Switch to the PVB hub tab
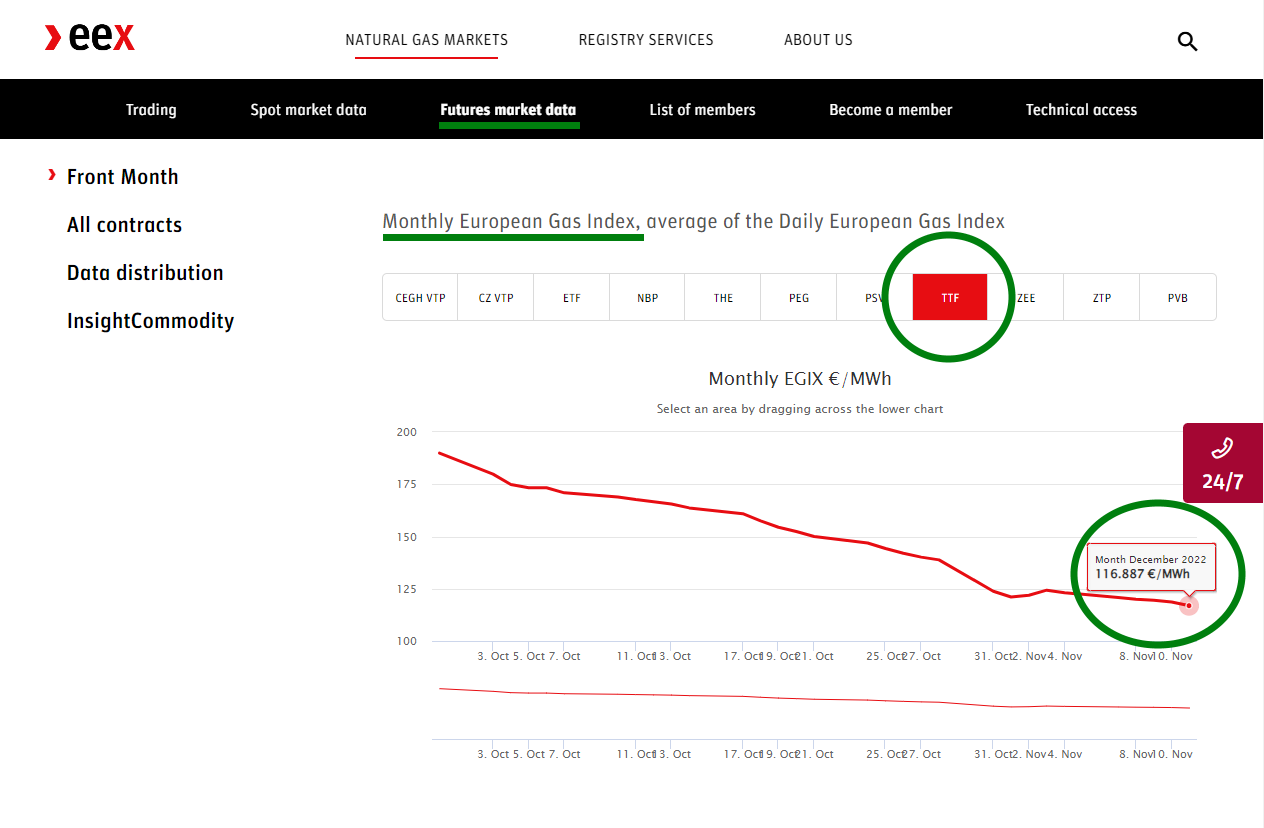Image resolution: width=1264 pixels, height=828 pixels. (1178, 297)
